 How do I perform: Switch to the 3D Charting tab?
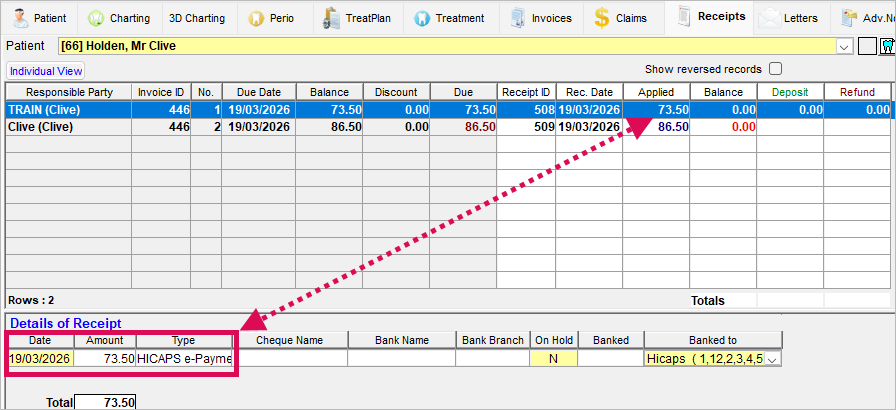[196, 18]
